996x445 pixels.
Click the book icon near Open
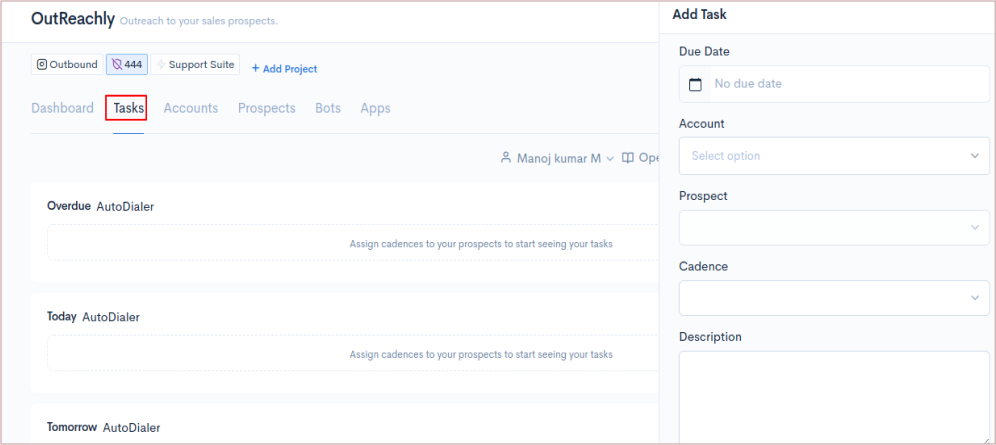point(627,158)
